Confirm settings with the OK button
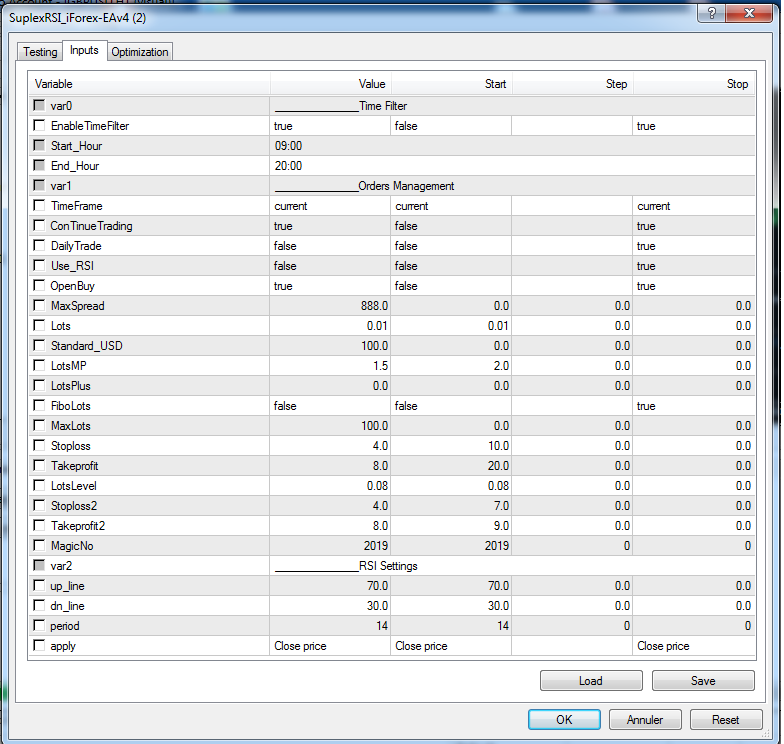 [x=564, y=720]
